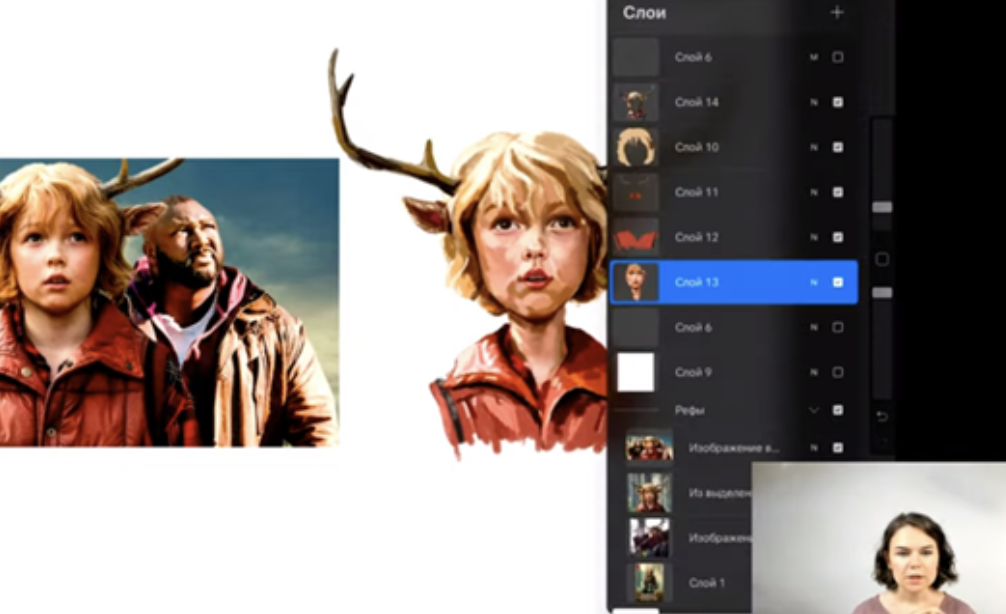1006x614 pixels.
Task: Enable visibility of Слой 9
Action: coord(838,372)
